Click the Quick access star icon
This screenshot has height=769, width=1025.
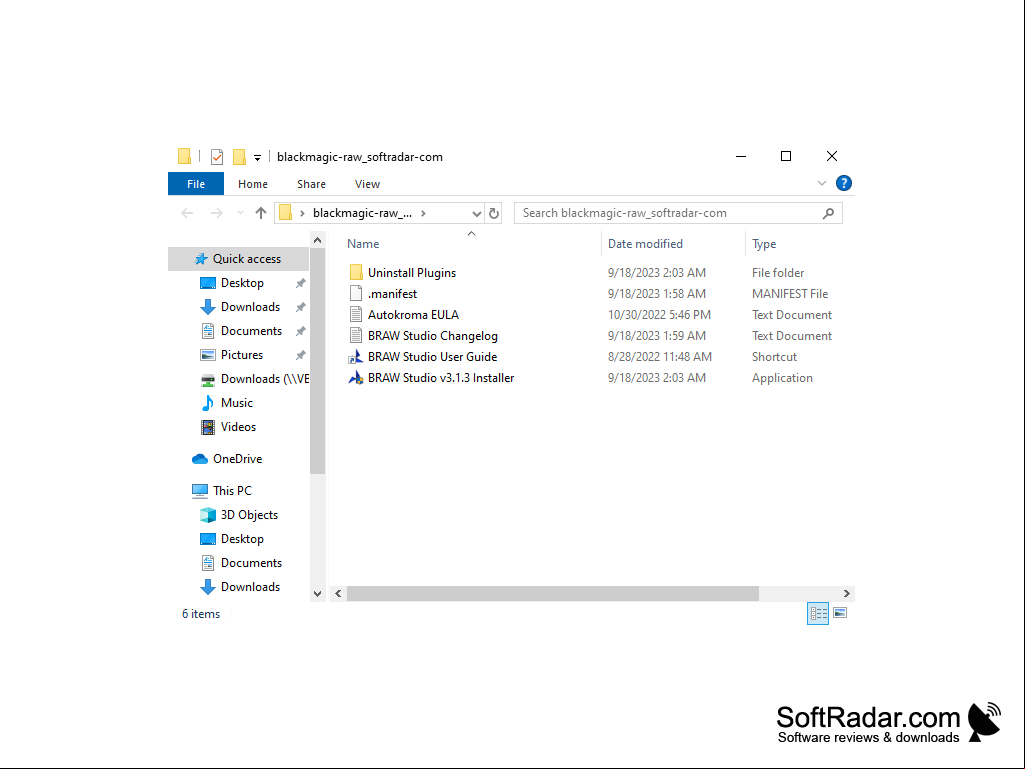[x=201, y=259]
